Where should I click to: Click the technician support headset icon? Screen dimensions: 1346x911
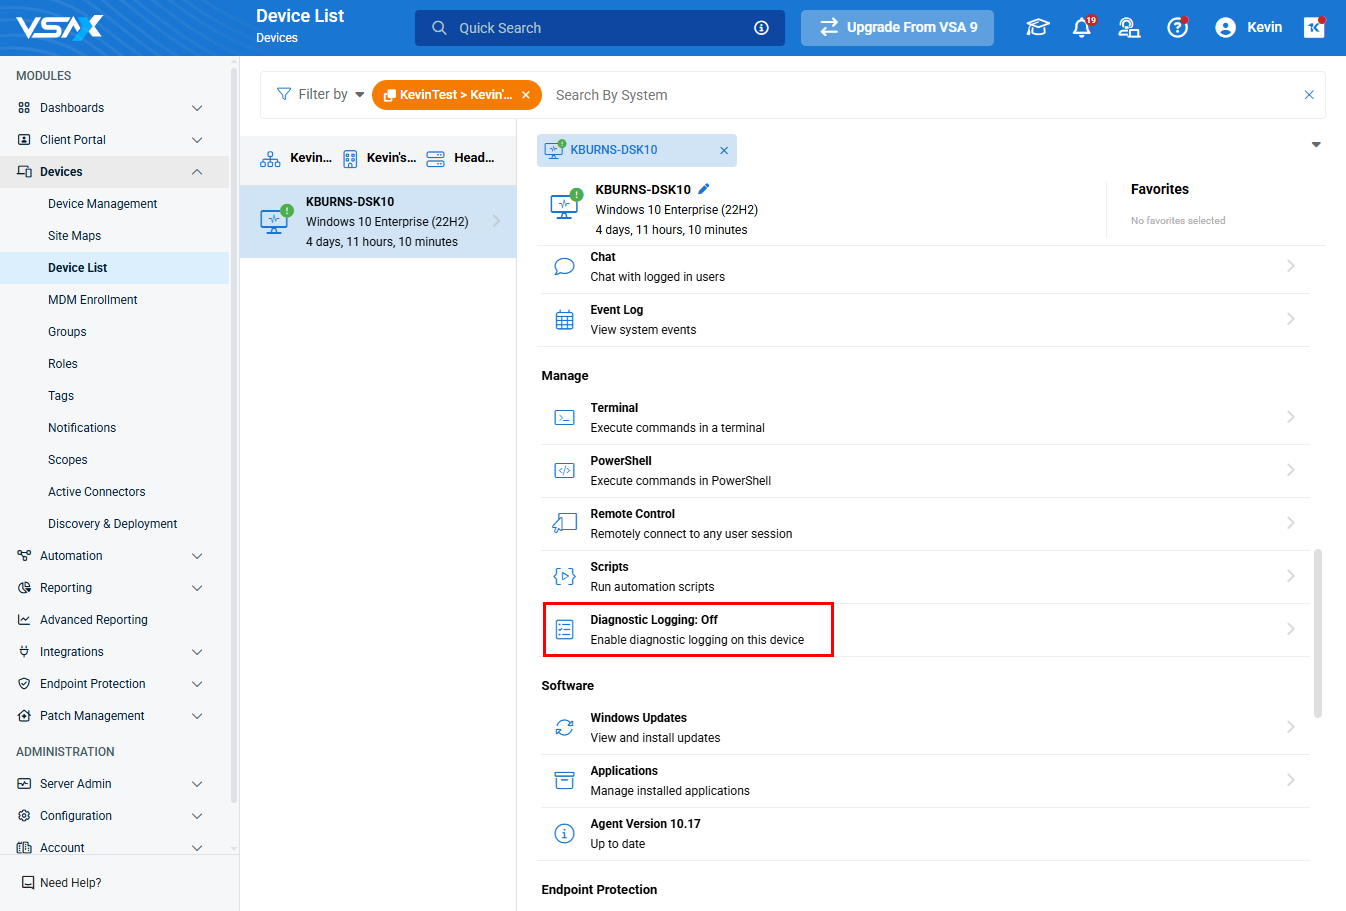tap(1129, 28)
